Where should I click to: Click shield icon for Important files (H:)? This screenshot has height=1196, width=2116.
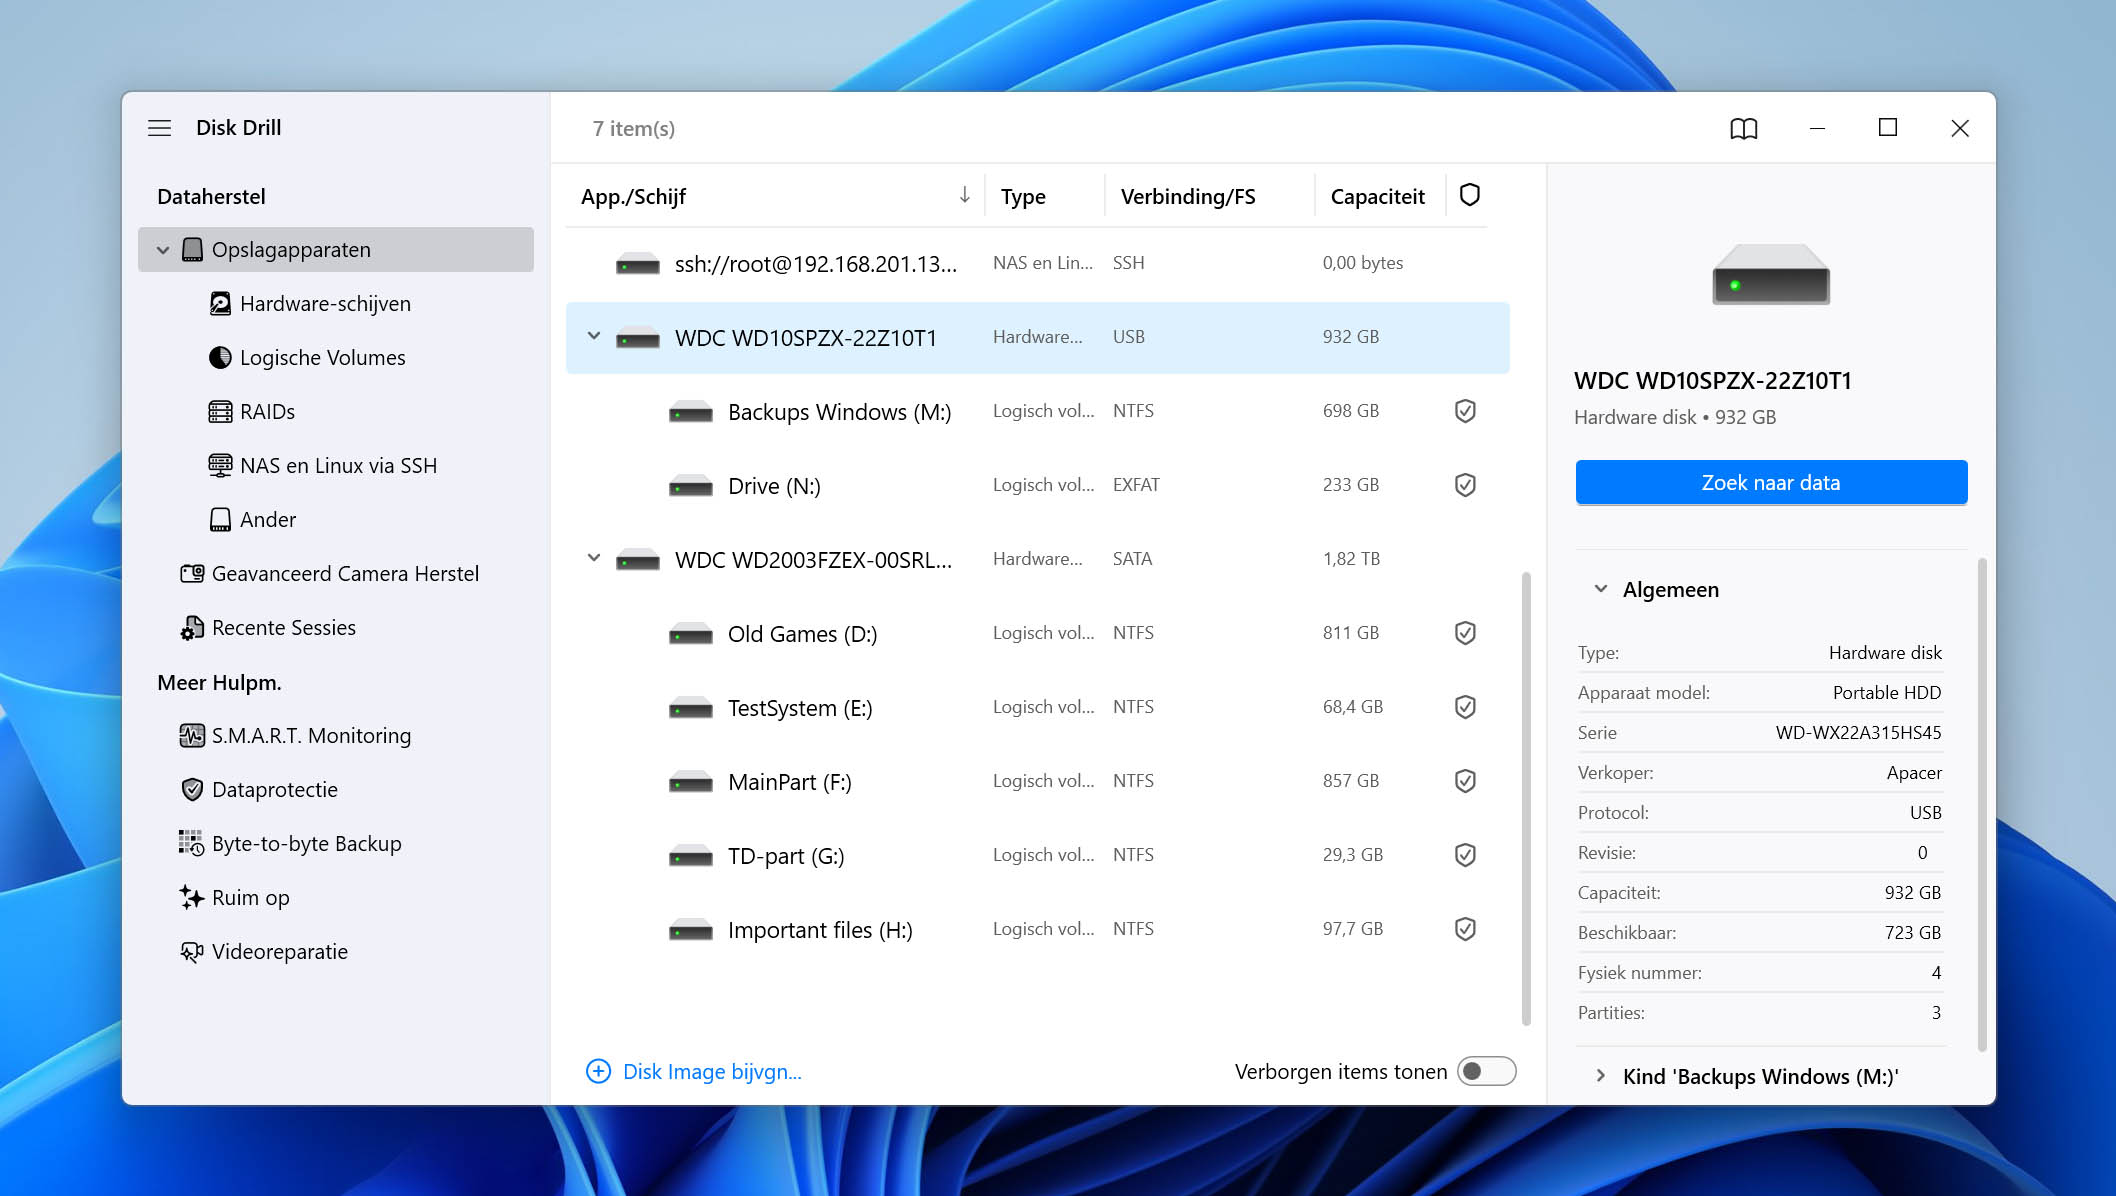pyautogui.click(x=1465, y=929)
